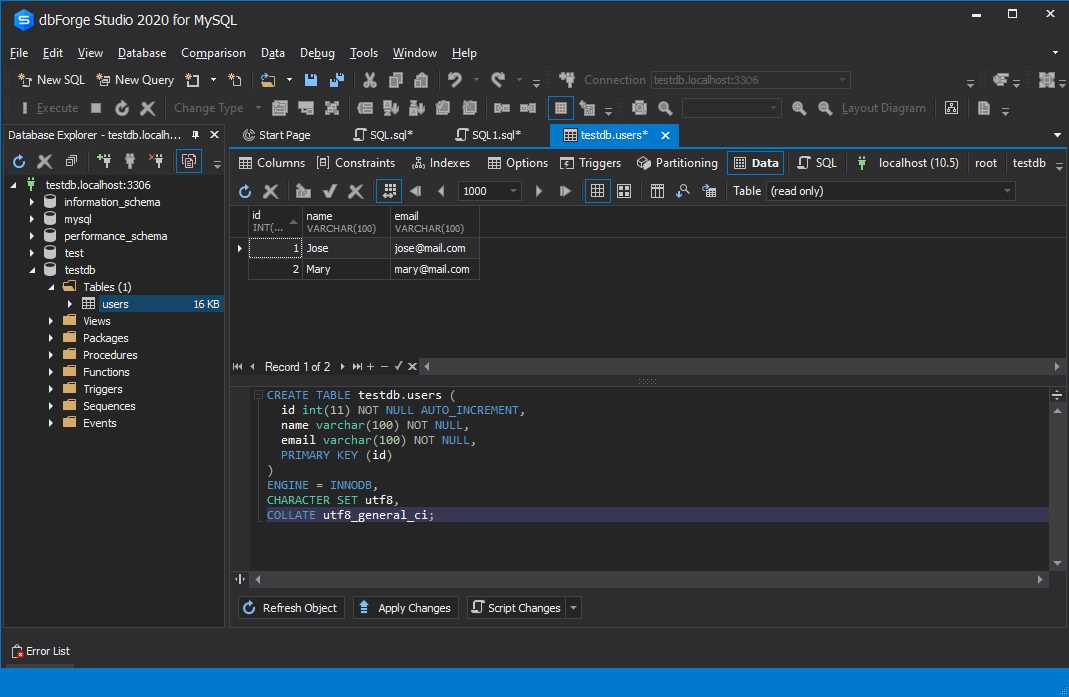Image resolution: width=1069 pixels, height=697 pixels.
Task: Expand the information_schema database node
Action: coord(31,202)
